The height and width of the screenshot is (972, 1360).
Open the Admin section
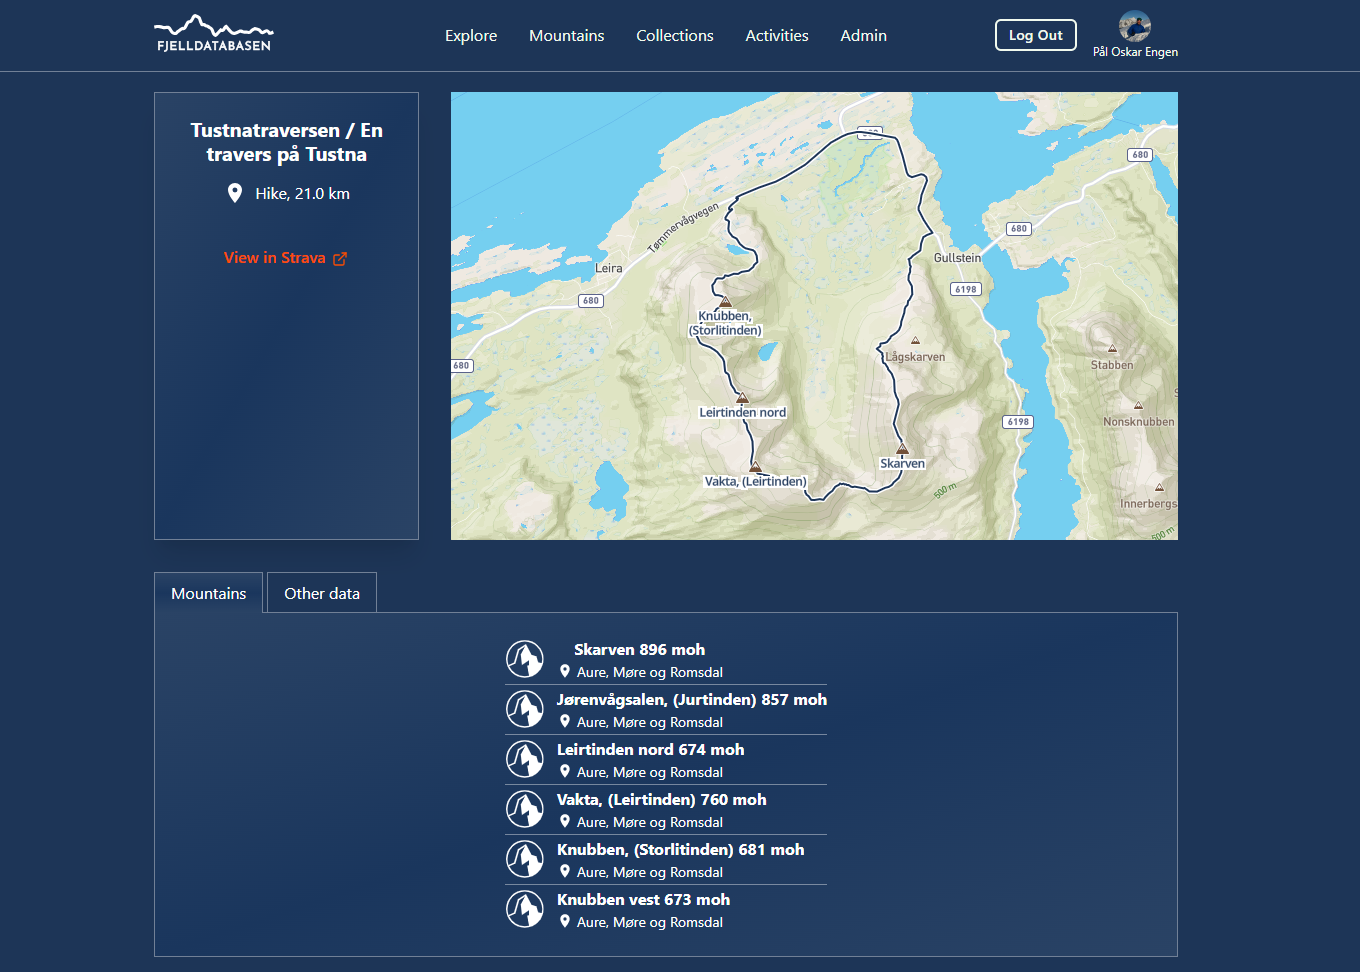coord(863,36)
